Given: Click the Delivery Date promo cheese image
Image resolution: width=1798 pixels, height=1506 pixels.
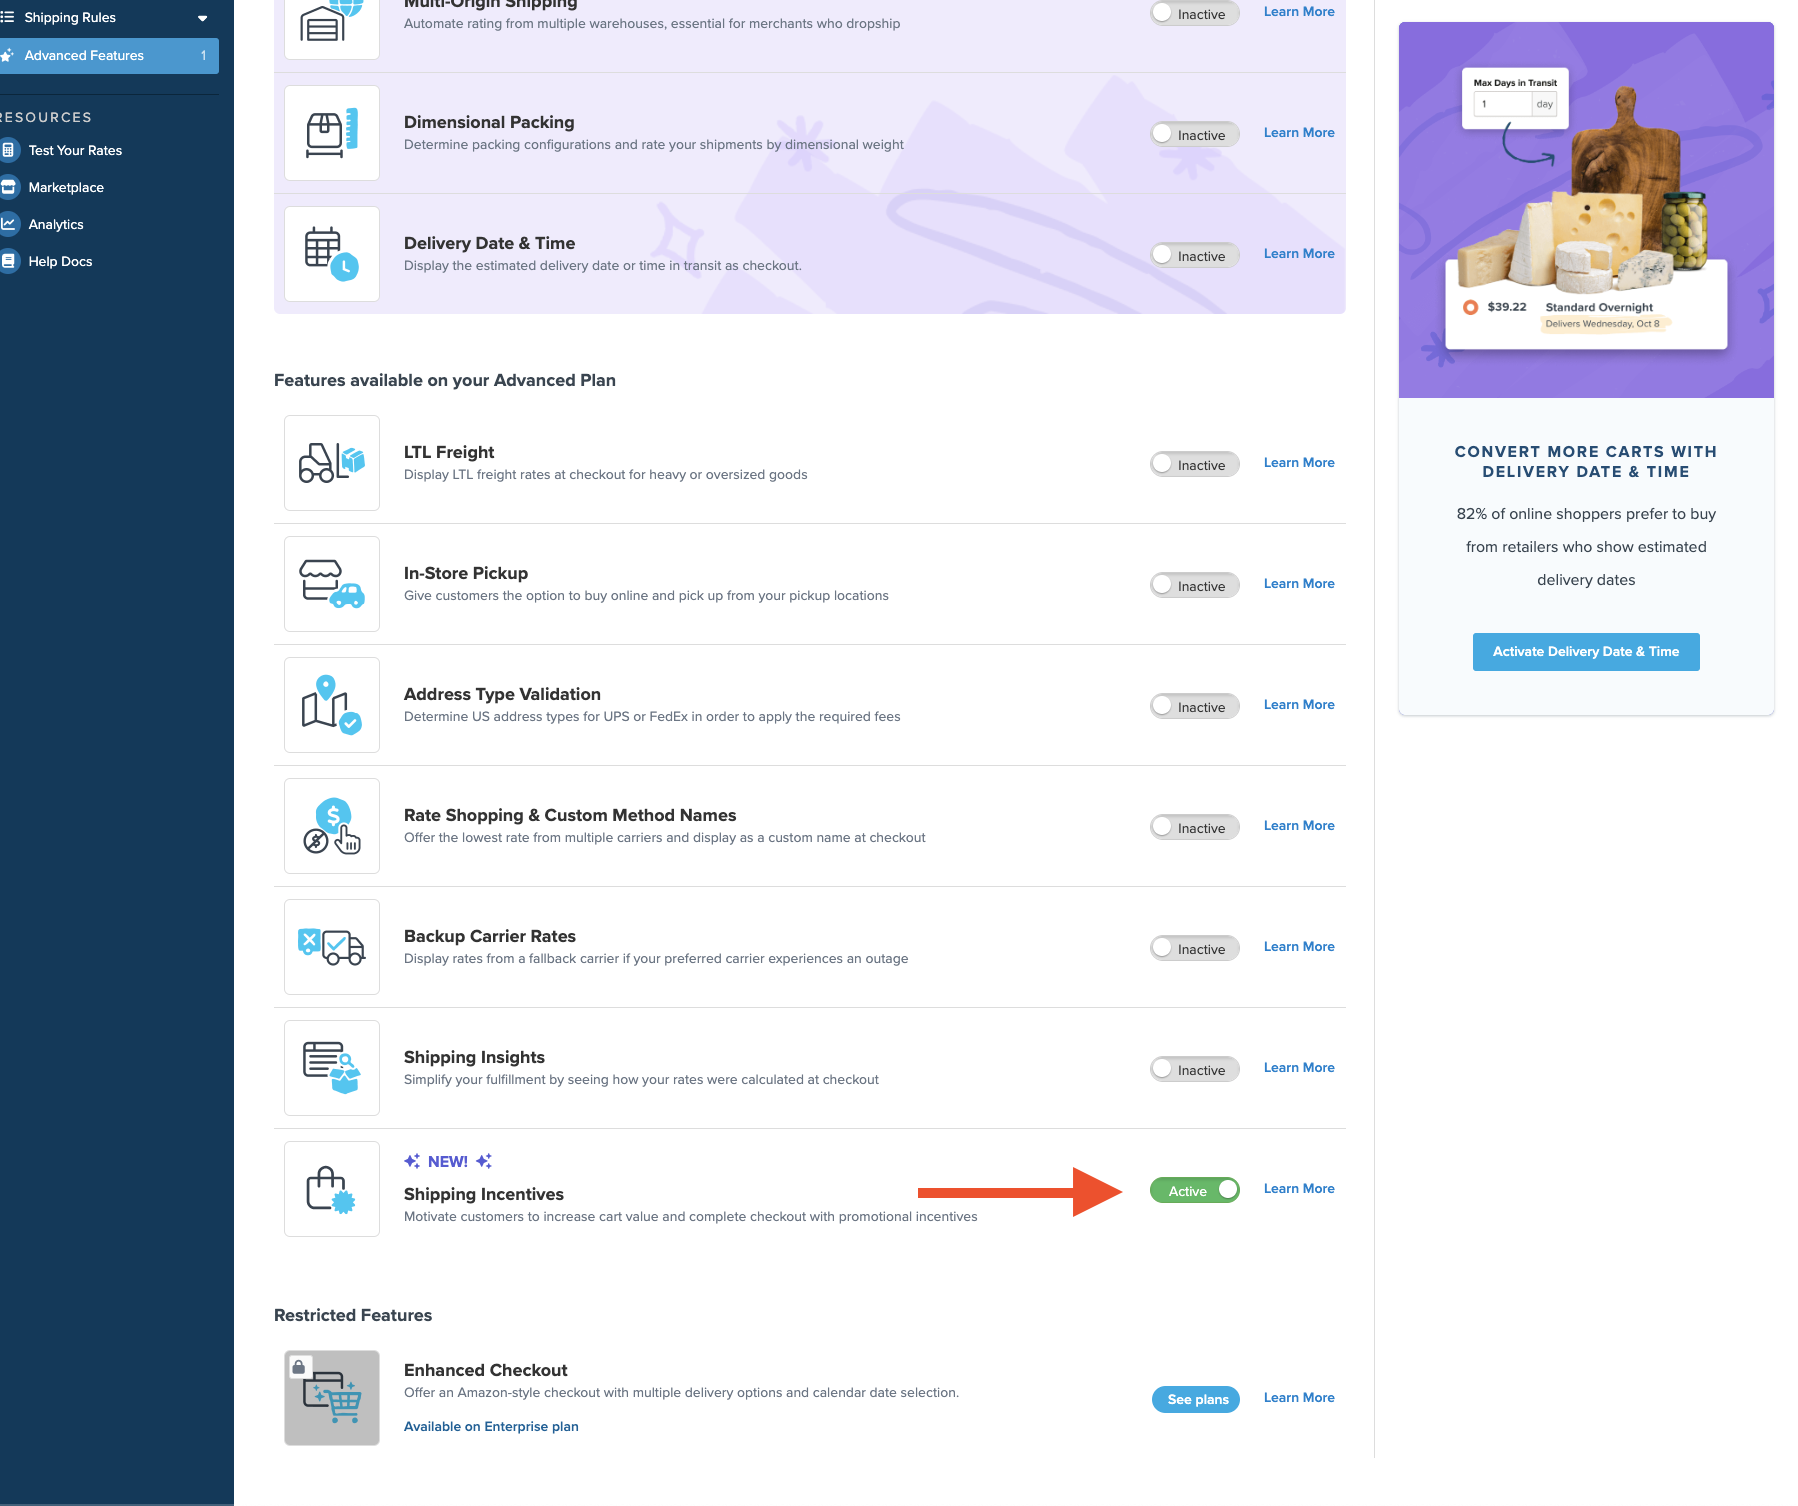Looking at the screenshot, I should point(1585,210).
